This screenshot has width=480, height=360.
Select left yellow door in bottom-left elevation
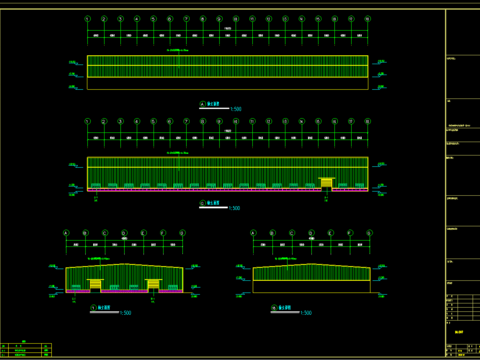(x=95, y=284)
